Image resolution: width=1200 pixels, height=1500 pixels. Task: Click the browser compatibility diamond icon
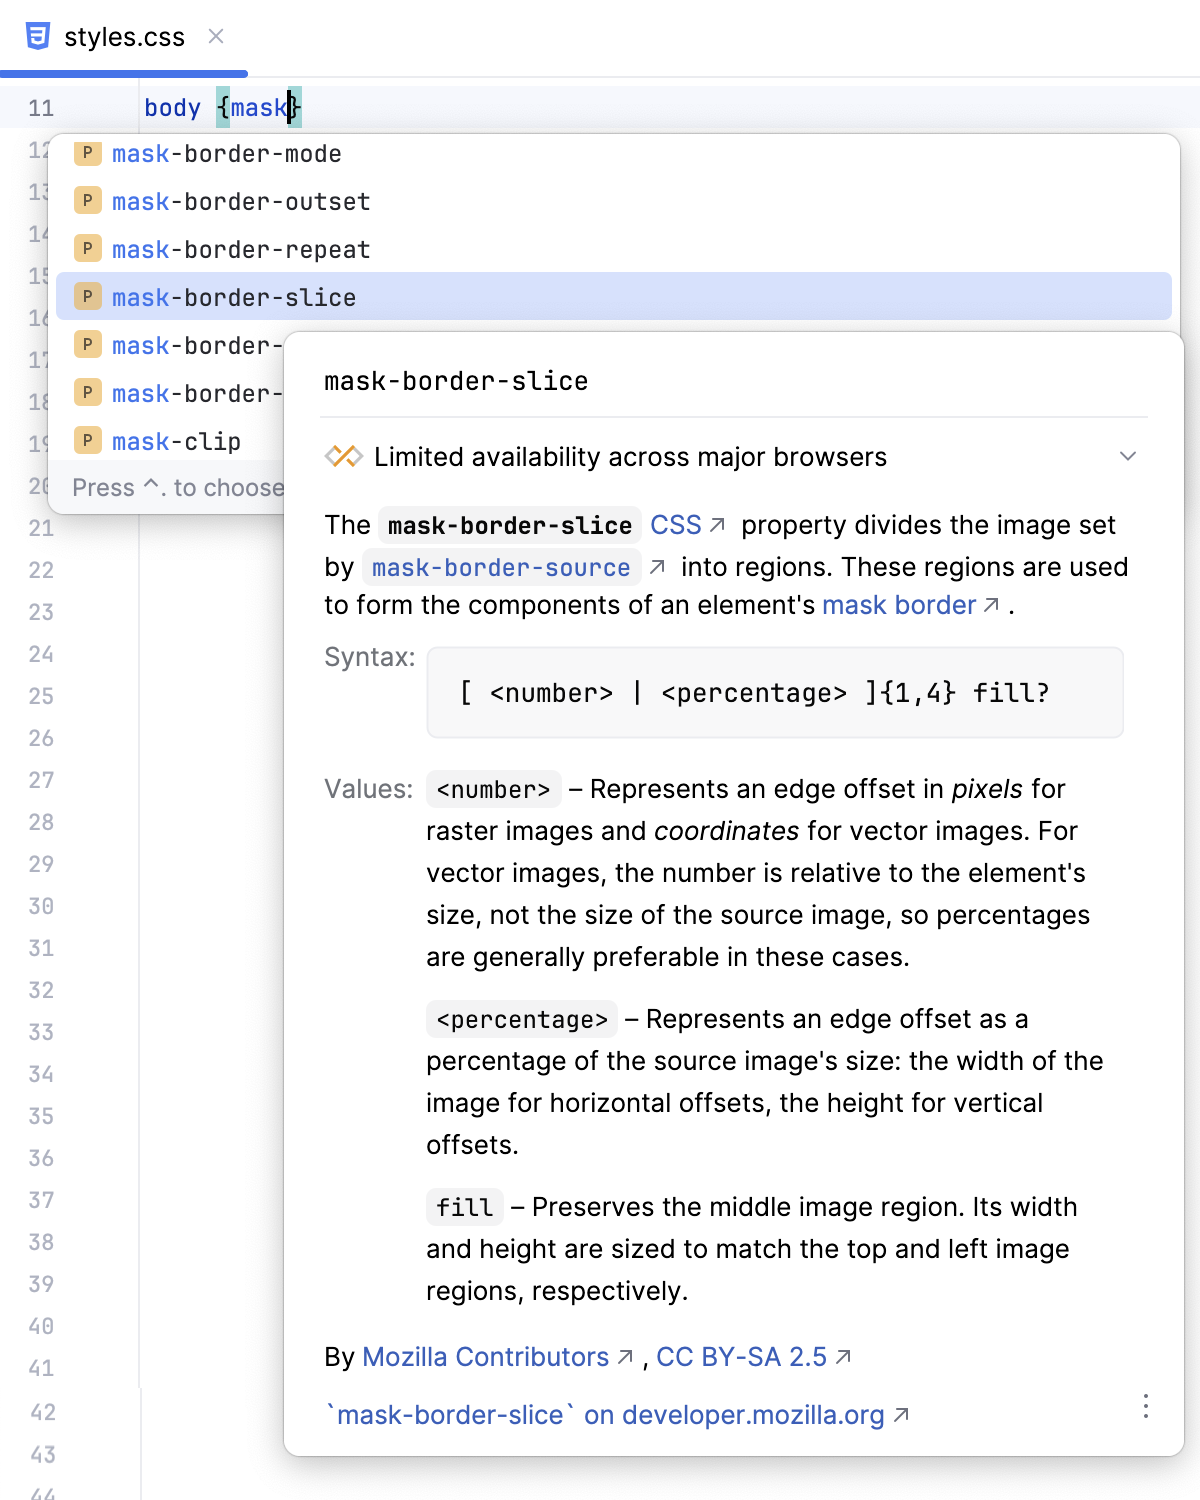pyautogui.click(x=343, y=456)
